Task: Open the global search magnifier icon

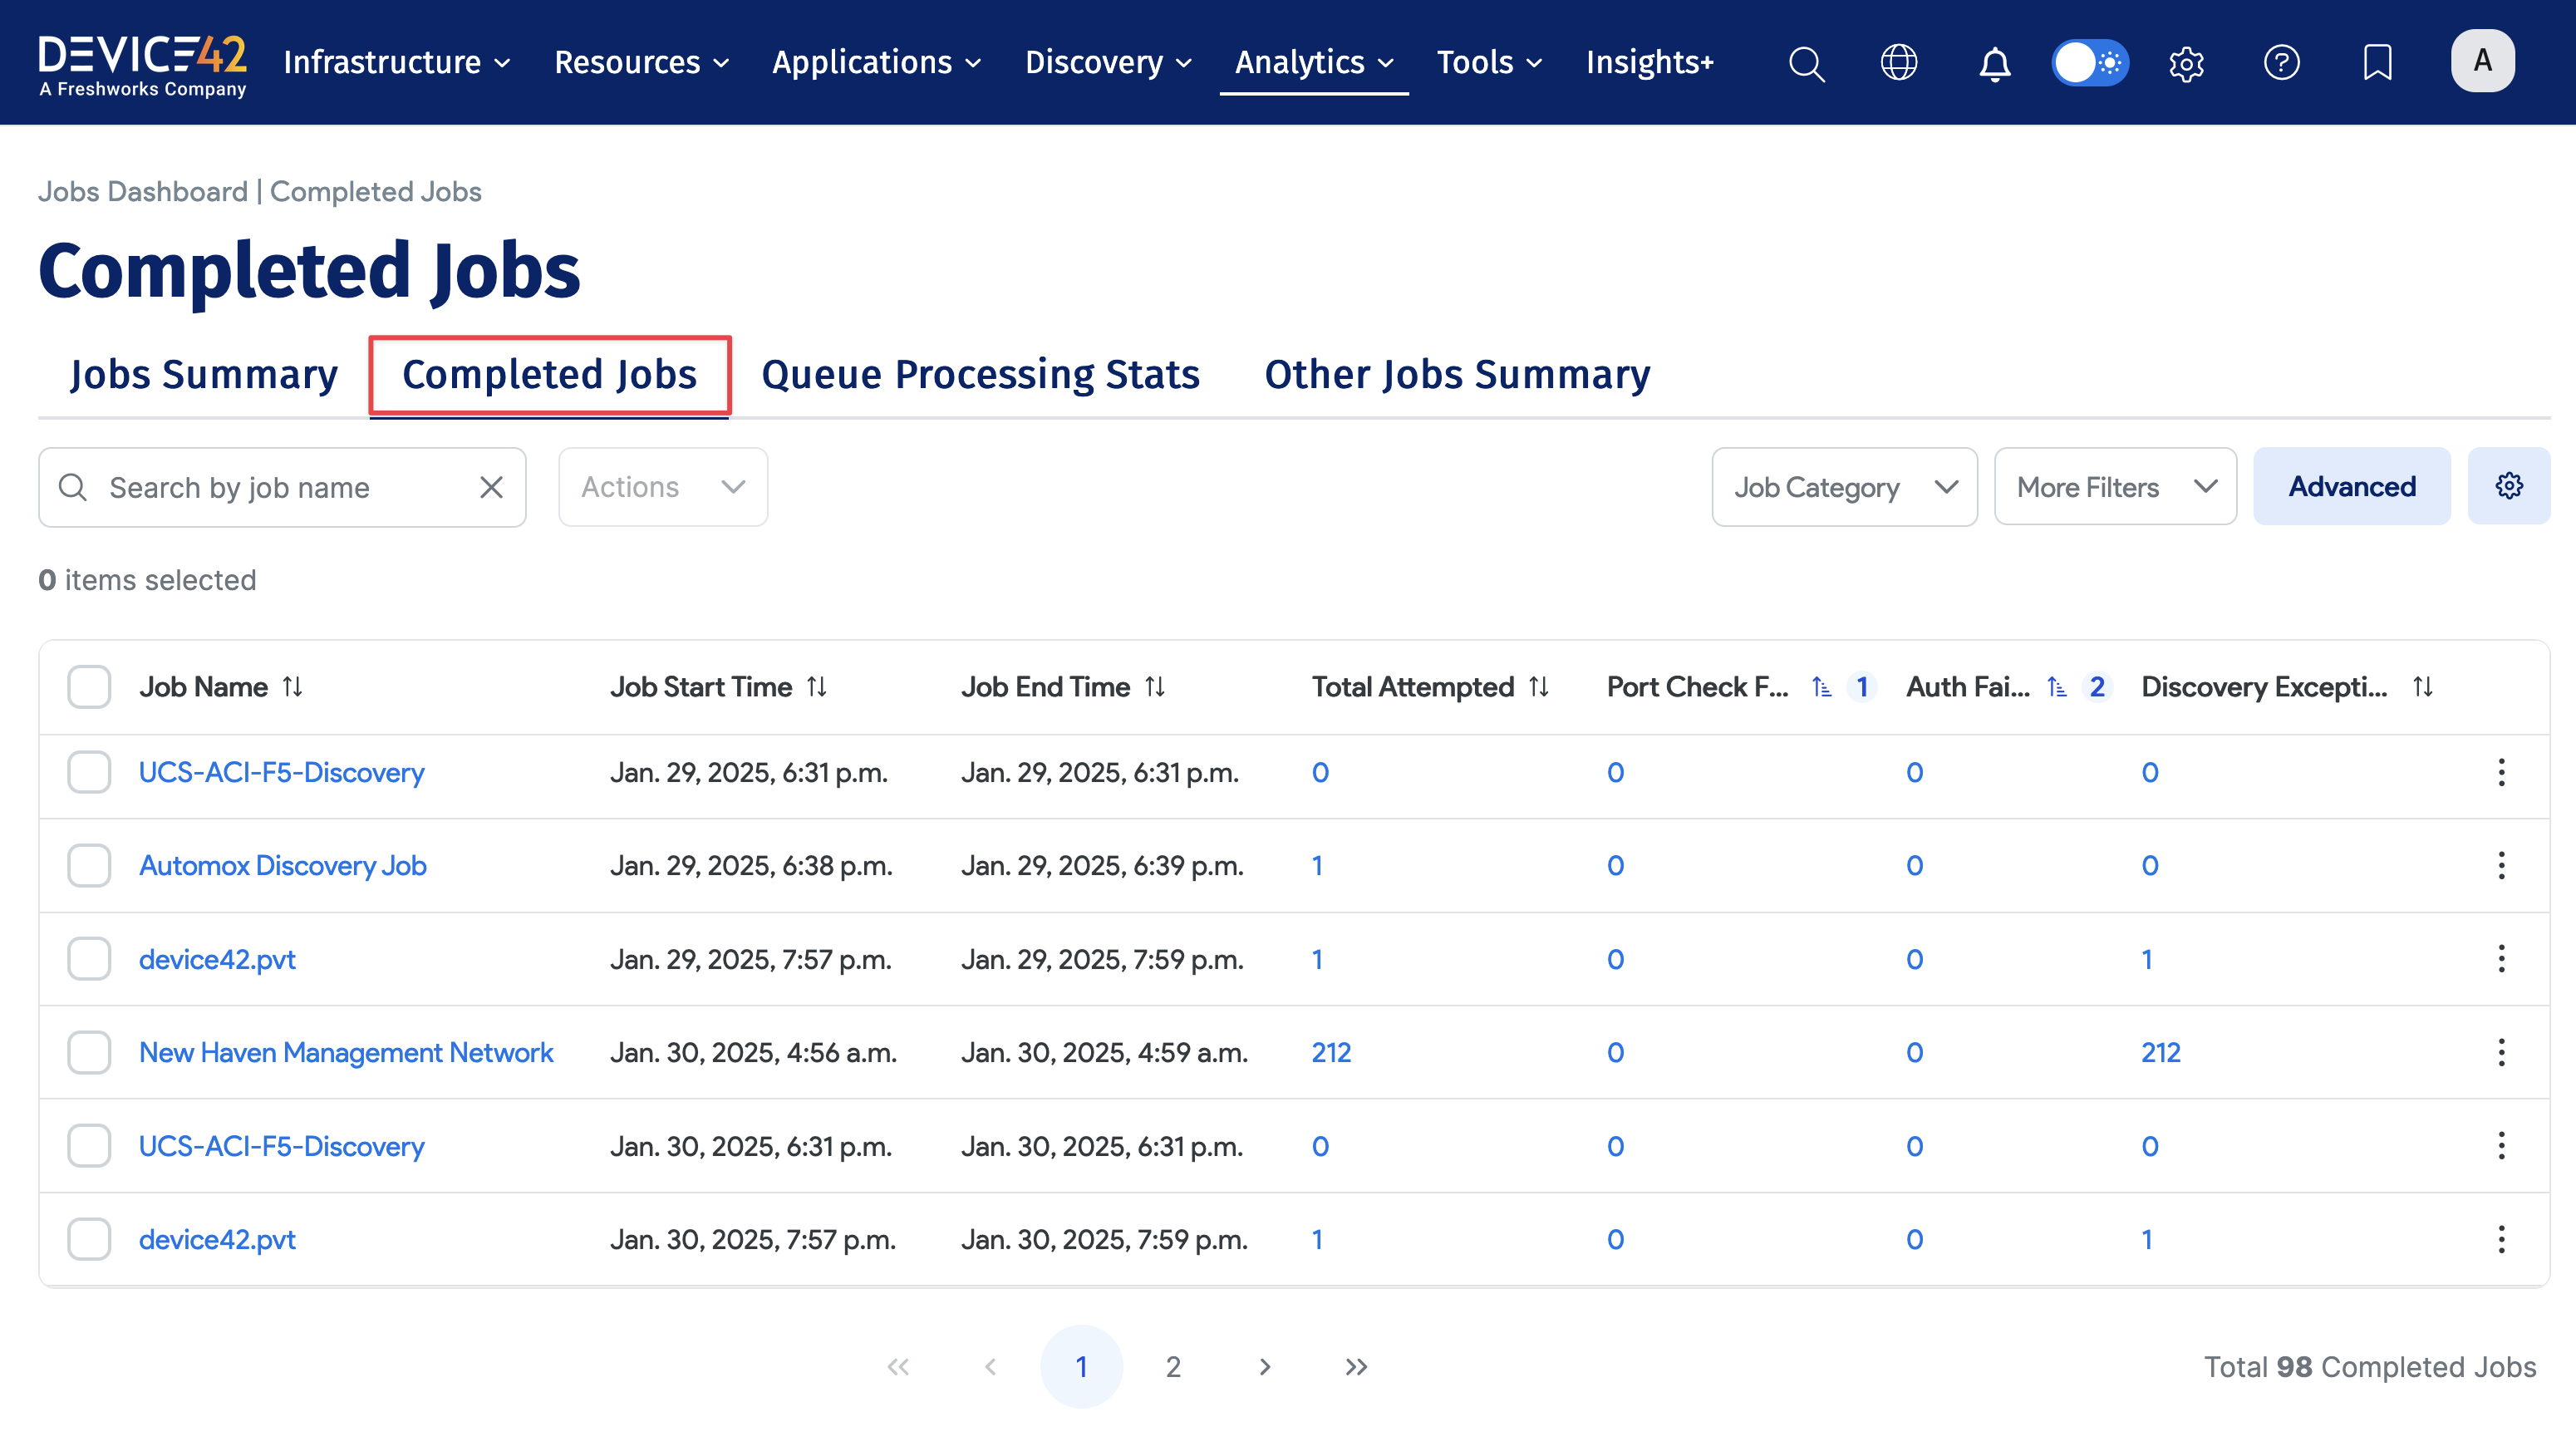Action: (x=1806, y=63)
